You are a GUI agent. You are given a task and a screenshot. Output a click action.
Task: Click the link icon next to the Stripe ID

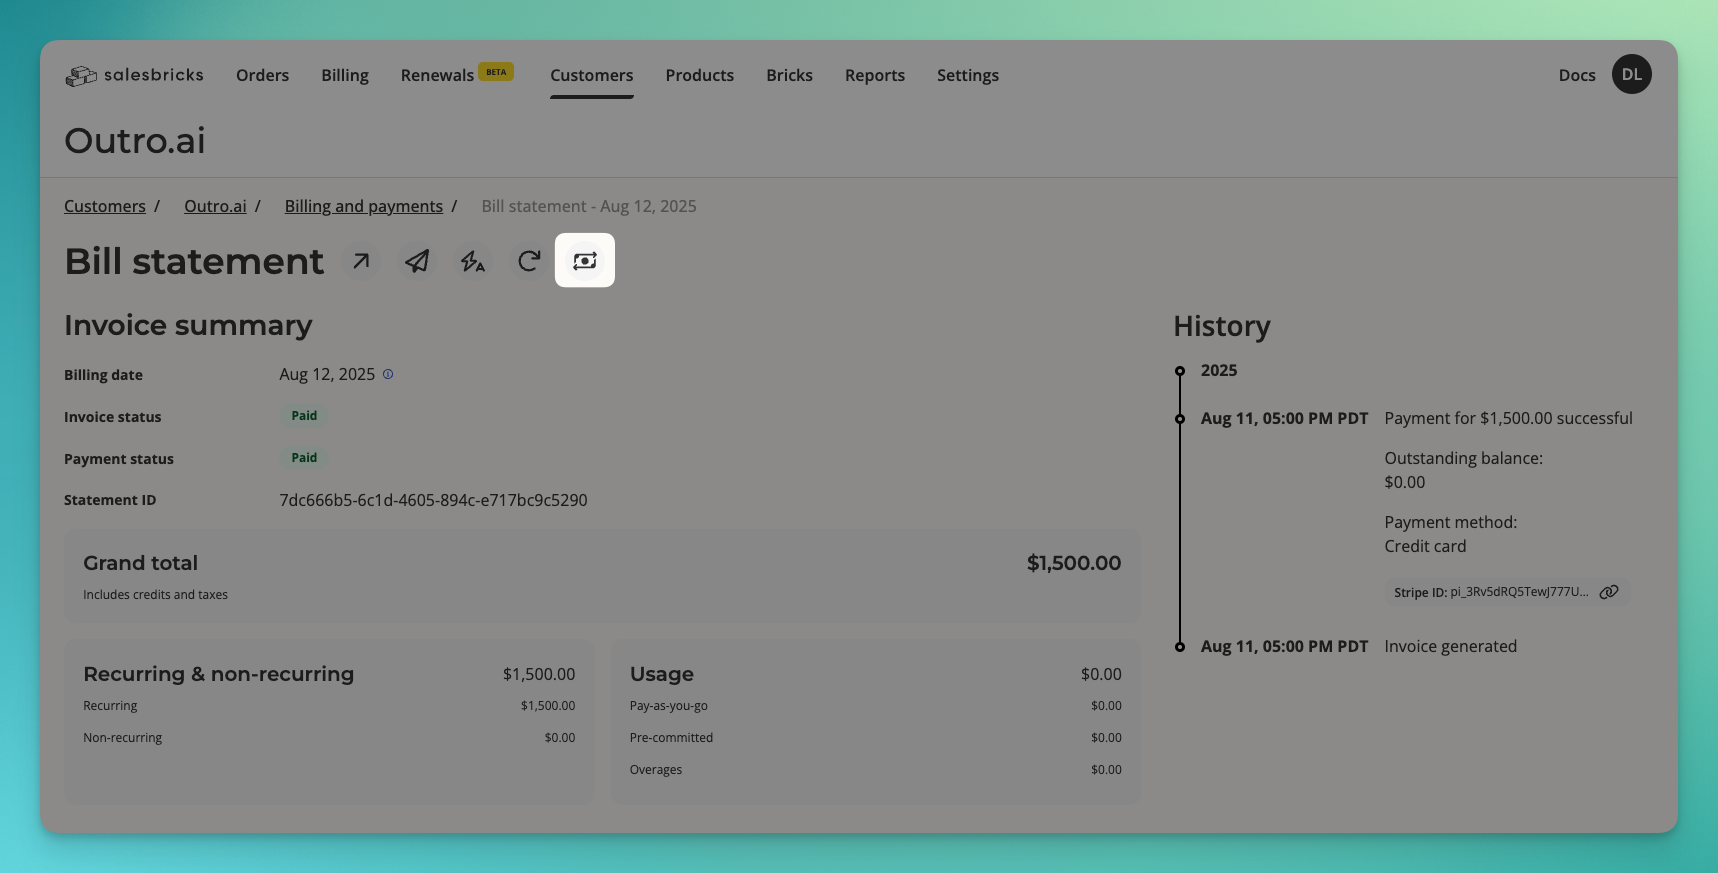point(1609,592)
